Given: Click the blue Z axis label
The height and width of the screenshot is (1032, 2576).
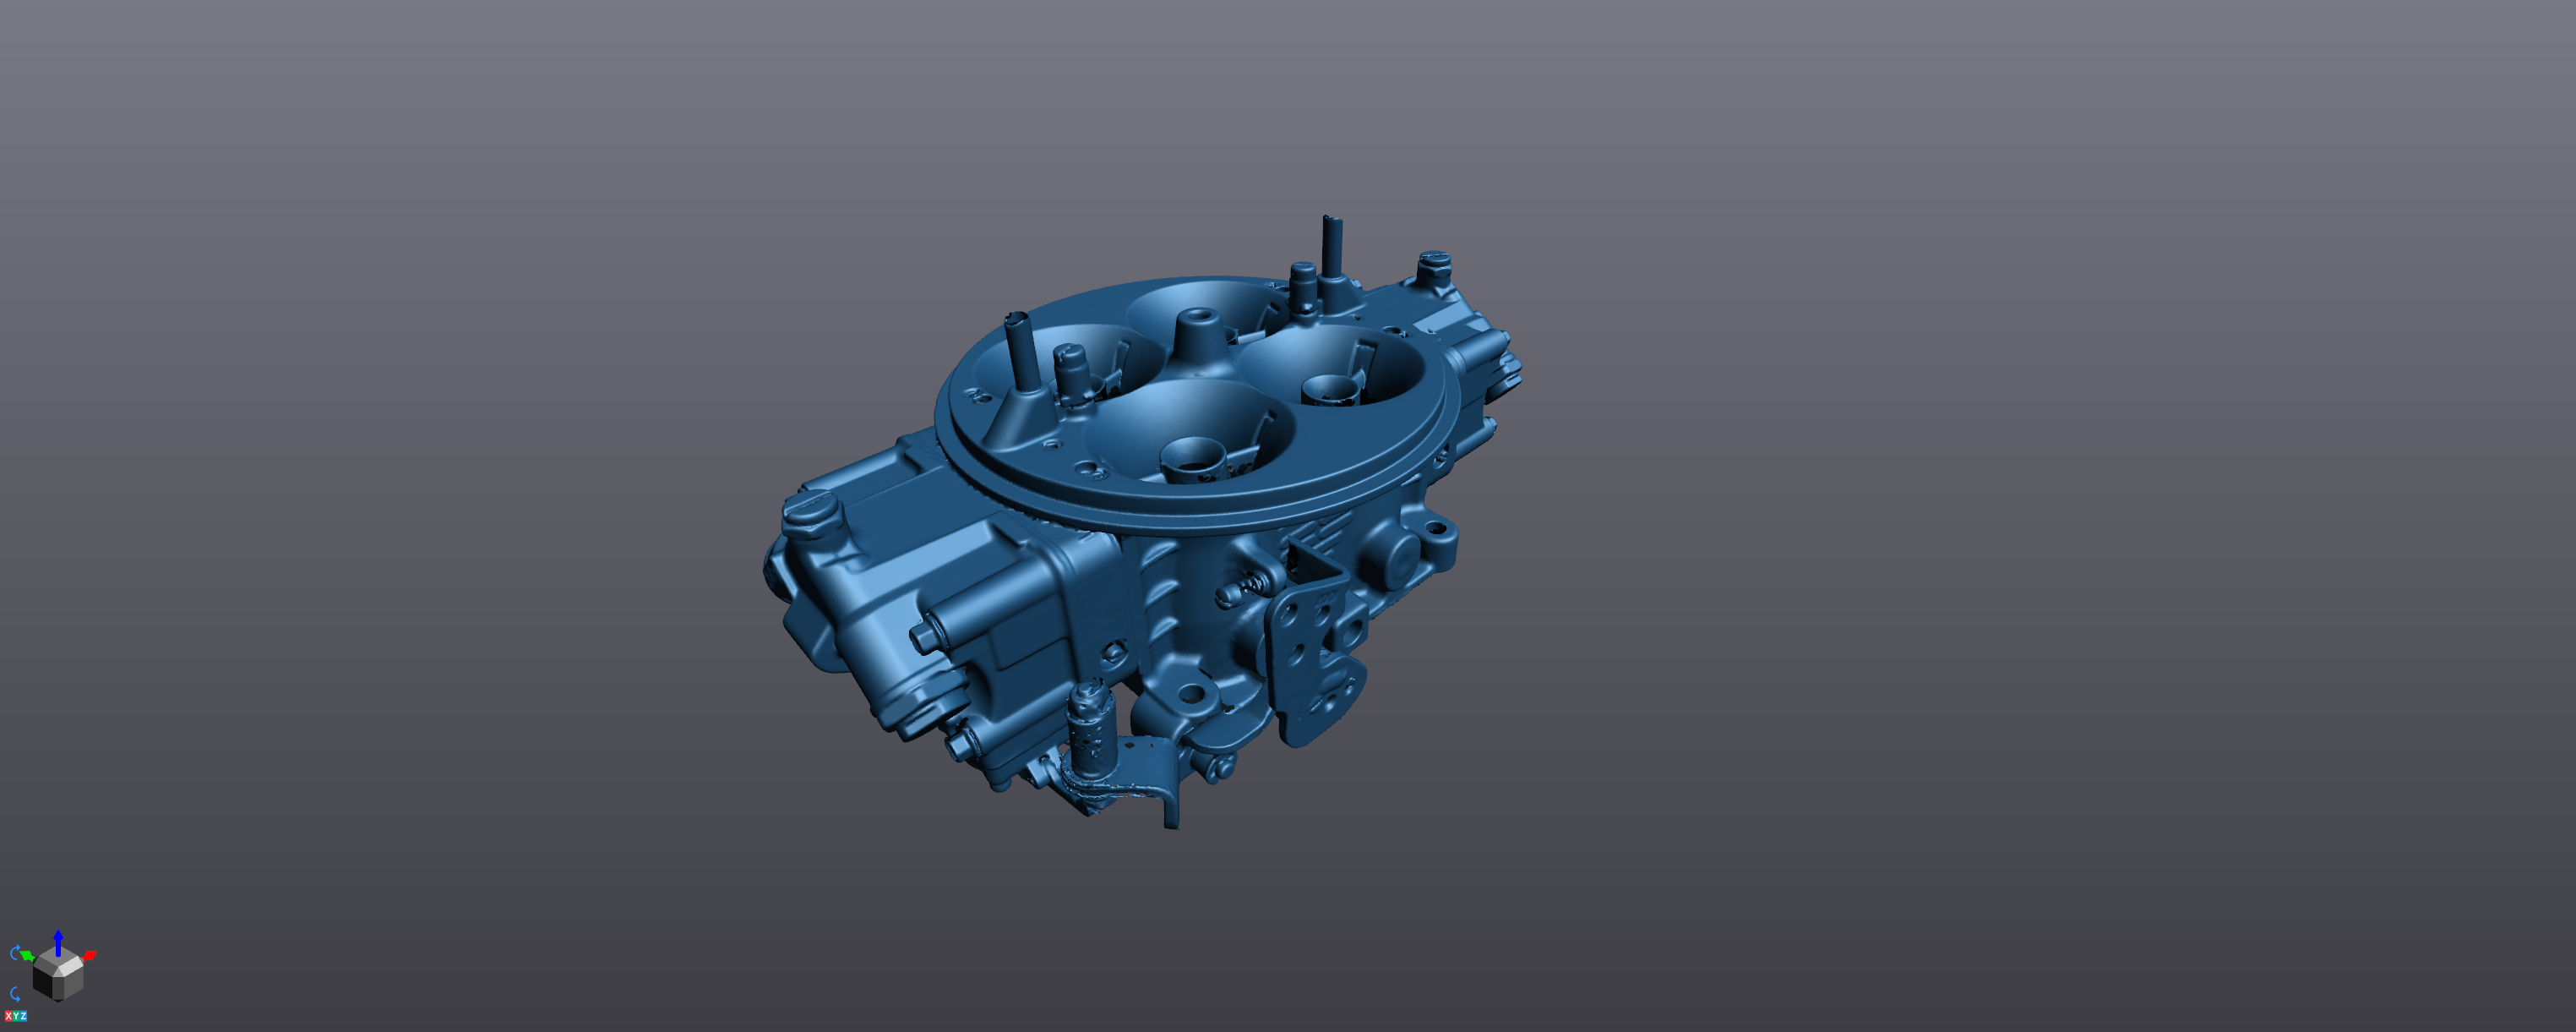Looking at the screenshot, I should click(23, 1016).
